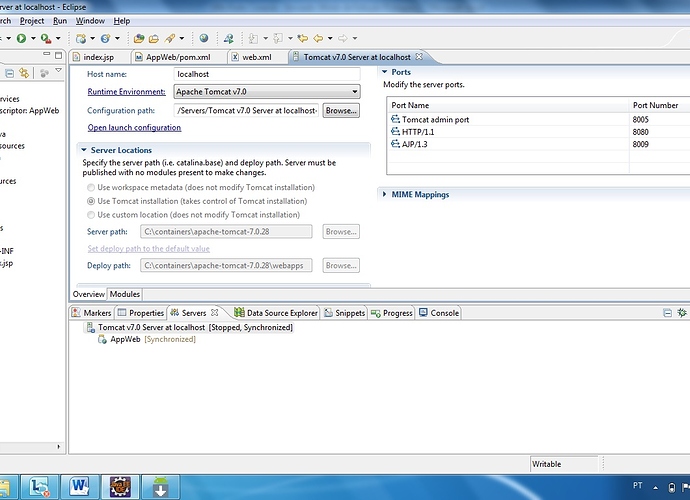Click the grayed Forward navigation arrow
The width and height of the screenshot is (690, 500).
343,38
